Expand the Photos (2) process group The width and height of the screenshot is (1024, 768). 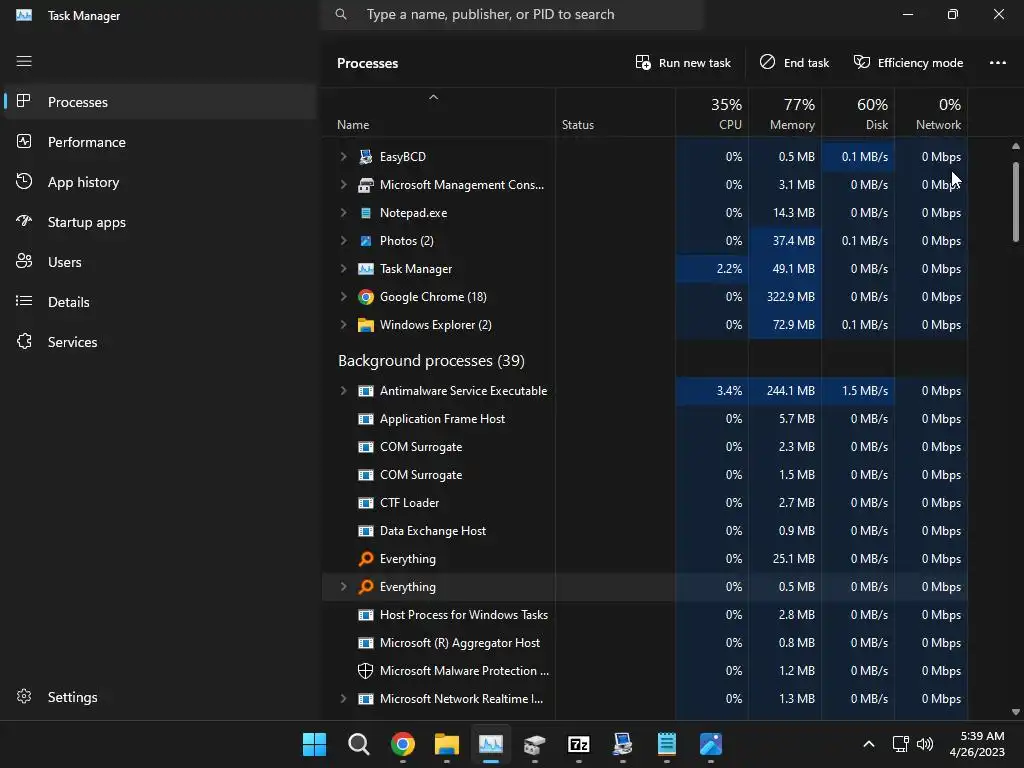[x=344, y=241]
